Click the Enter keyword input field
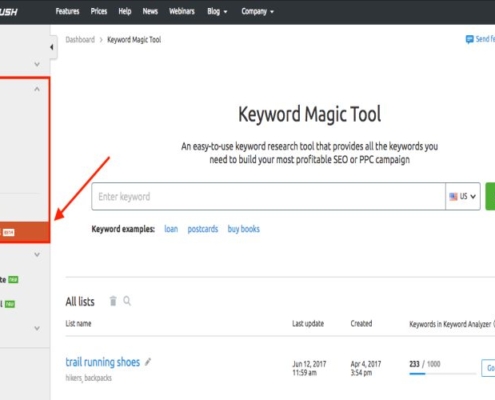The height and width of the screenshot is (400, 495). pyautogui.click(x=268, y=196)
